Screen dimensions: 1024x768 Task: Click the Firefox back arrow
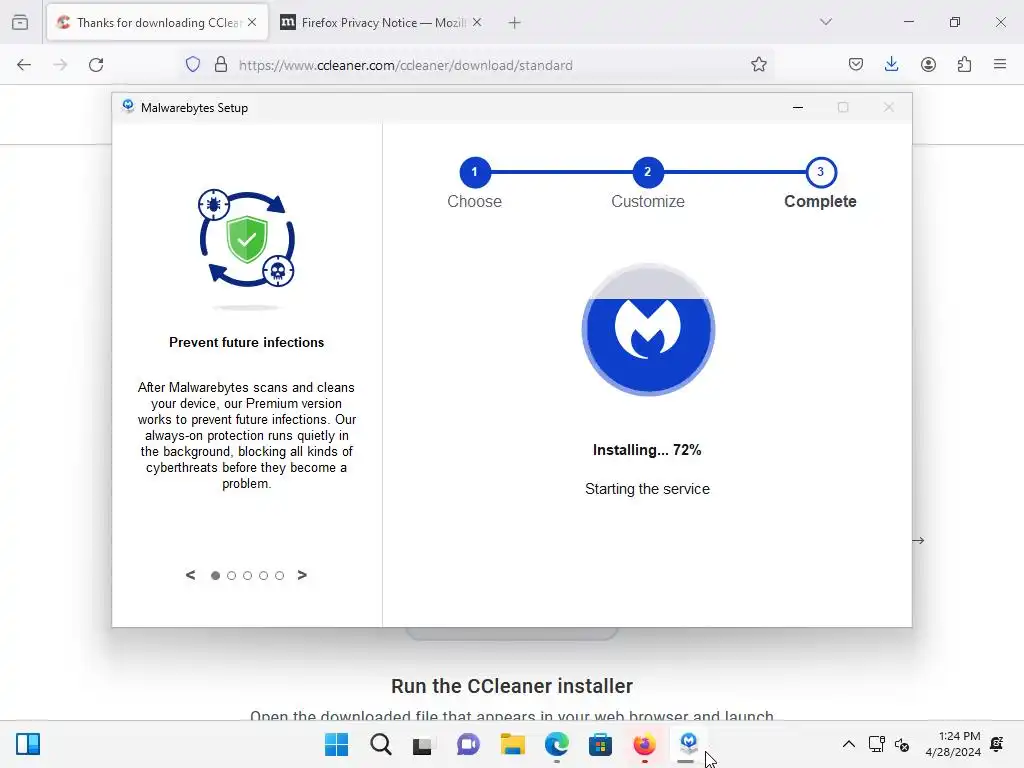(24, 65)
